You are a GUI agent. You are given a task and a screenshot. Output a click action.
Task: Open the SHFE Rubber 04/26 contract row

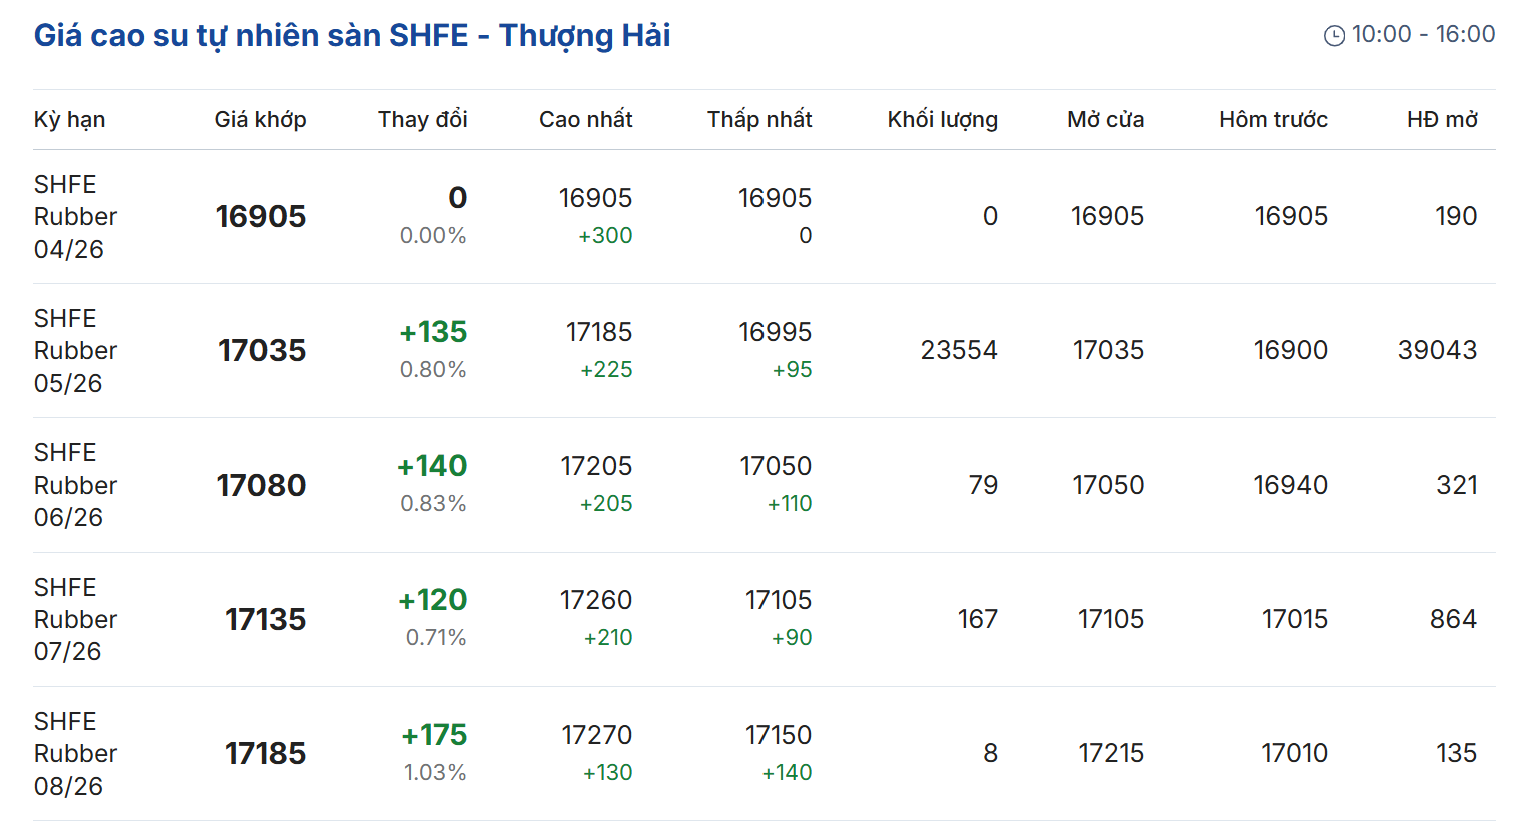pos(75,217)
